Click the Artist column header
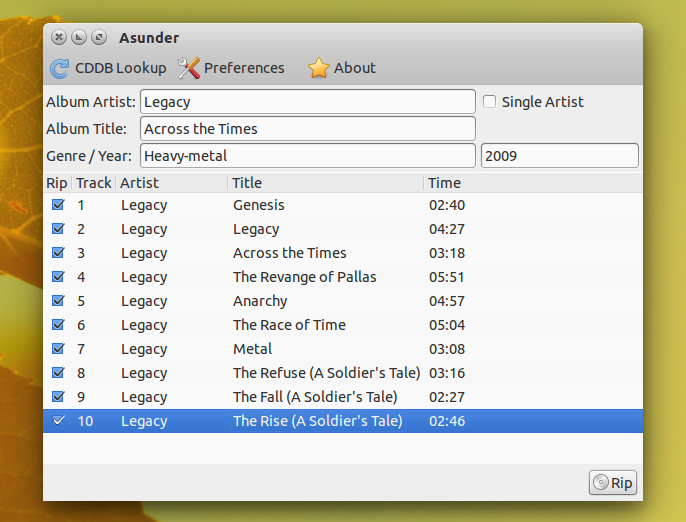This screenshot has width=686, height=522. tap(172, 183)
